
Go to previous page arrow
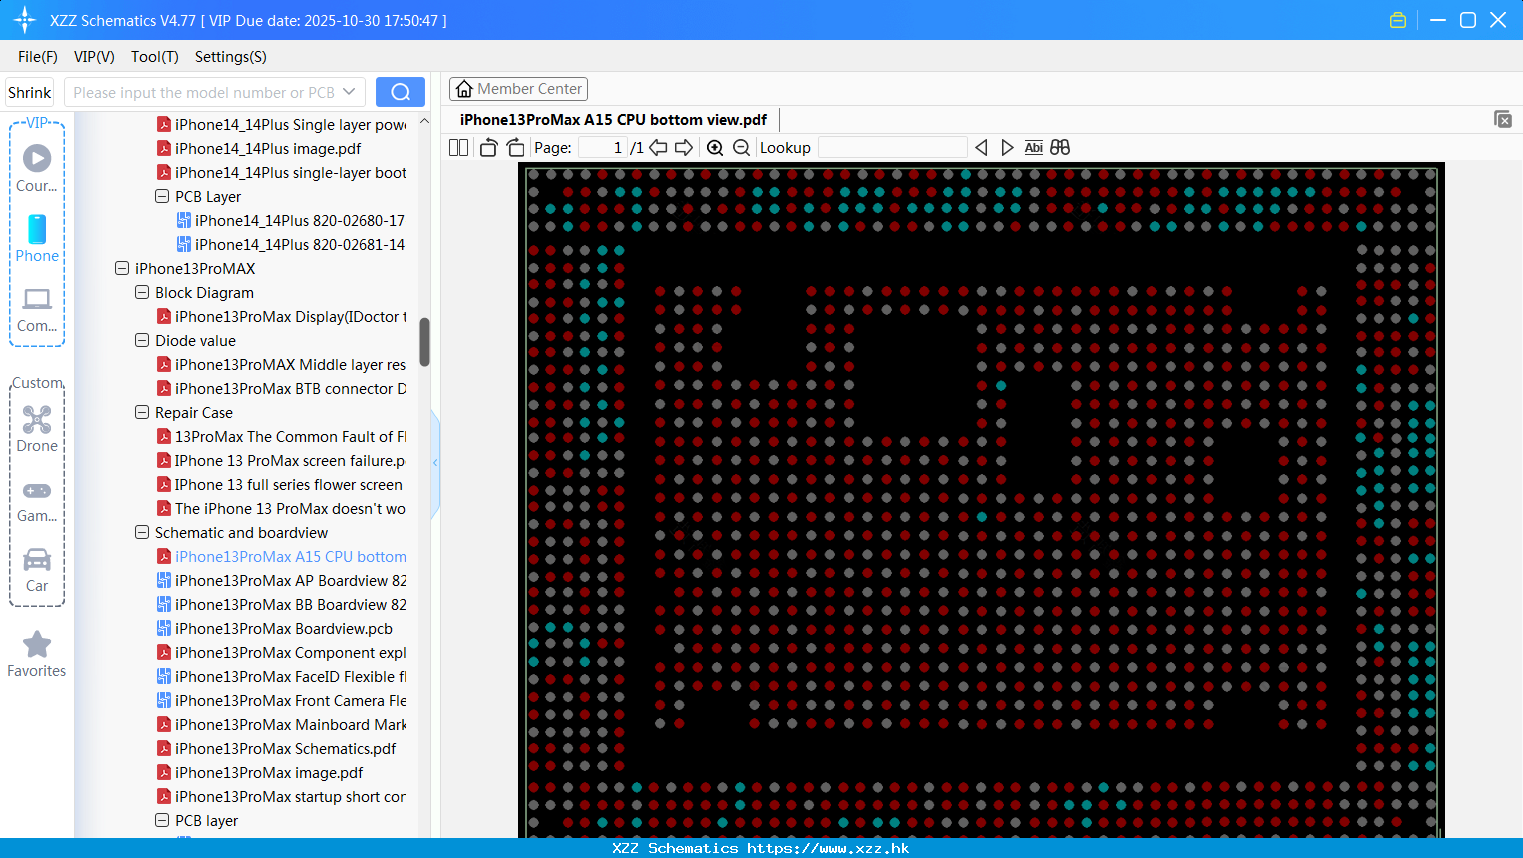[658, 148]
